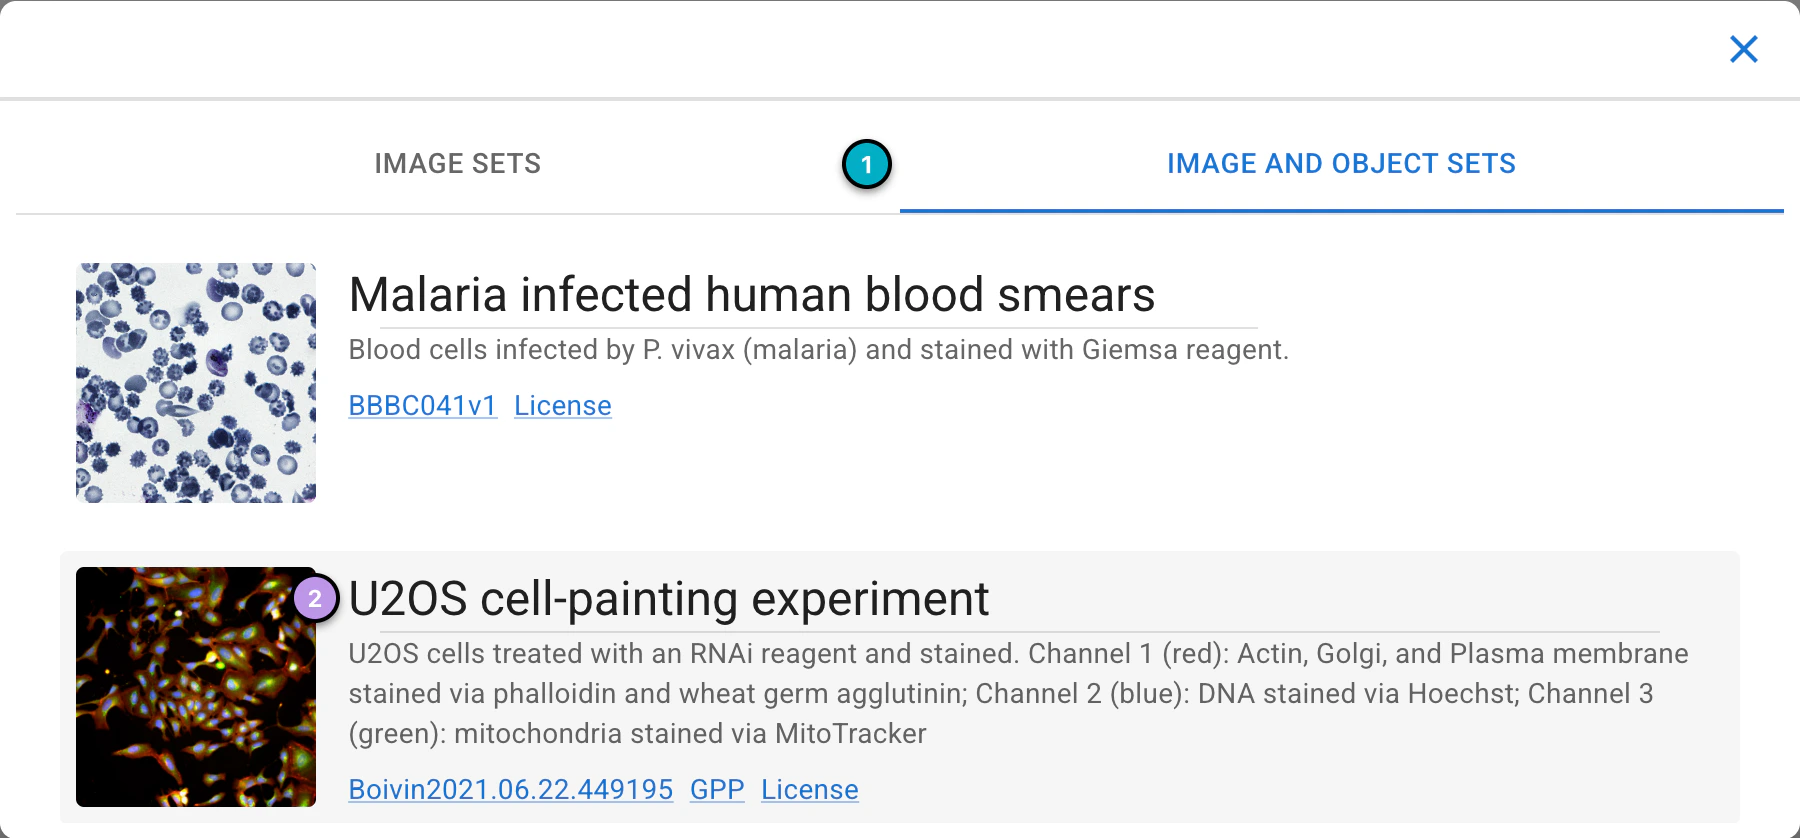Close the dialog with the X icon

pyautogui.click(x=1743, y=49)
